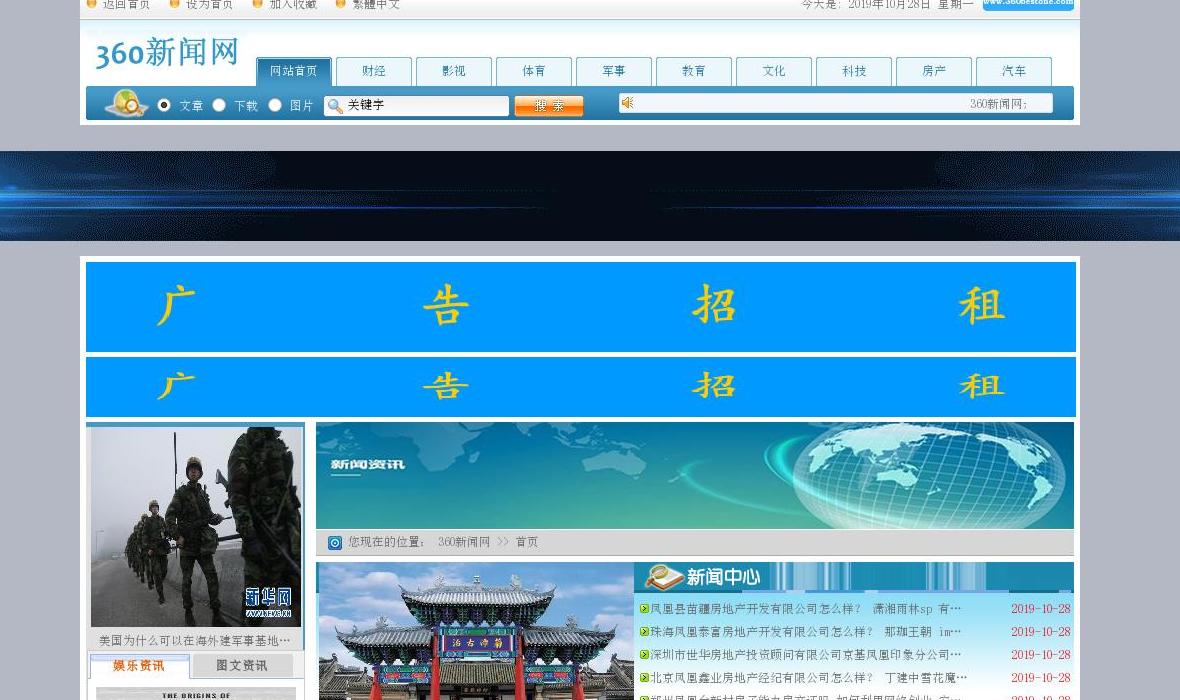Click the orange 搜索 button
Image resolution: width=1180 pixels, height=700 pixels.
(x=549, y=106)
